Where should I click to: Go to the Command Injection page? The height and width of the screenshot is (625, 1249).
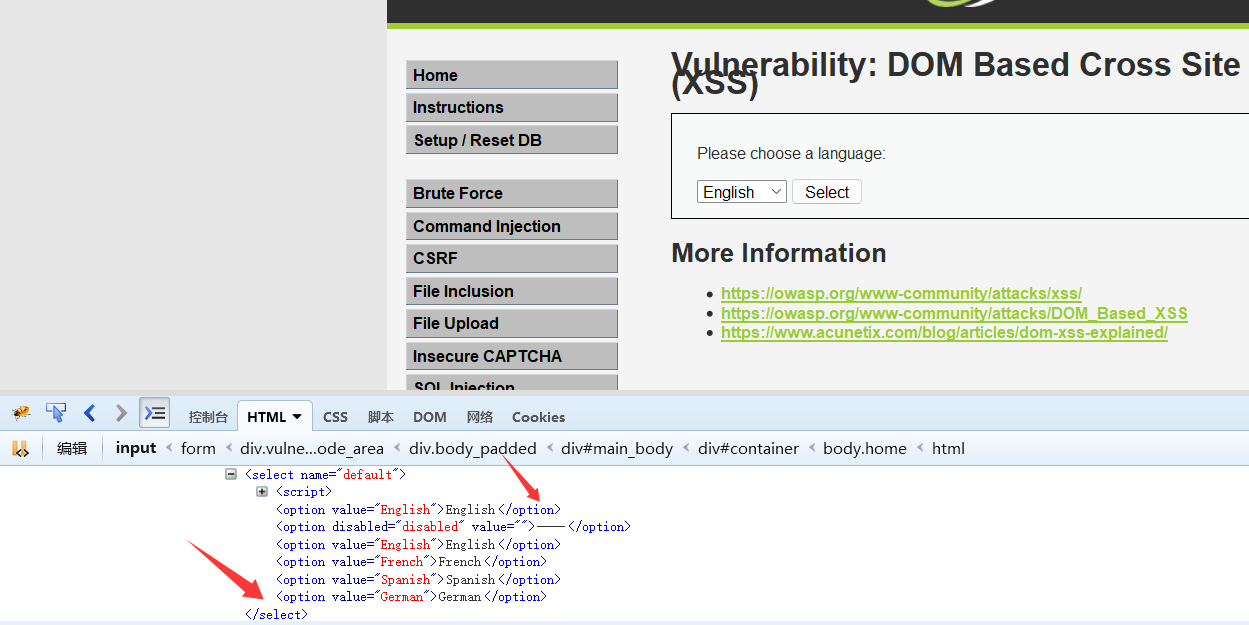pos(512,226)
